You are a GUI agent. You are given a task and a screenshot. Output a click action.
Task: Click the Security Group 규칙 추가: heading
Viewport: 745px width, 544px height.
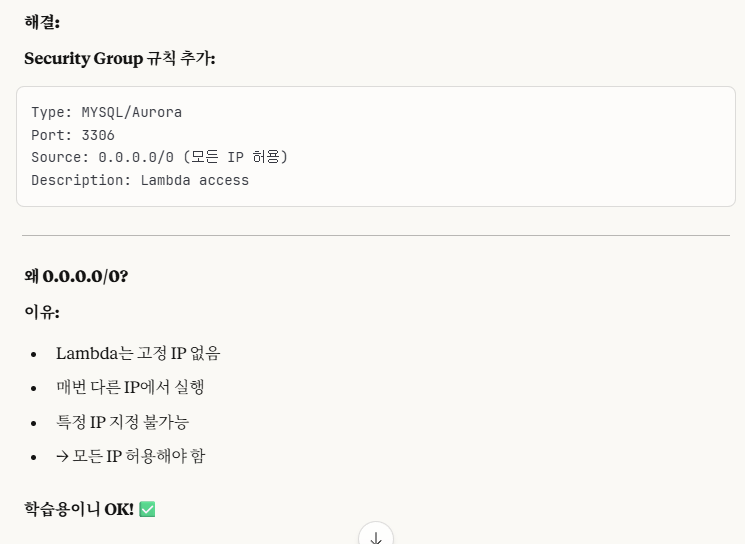click(x=120, y=58)
